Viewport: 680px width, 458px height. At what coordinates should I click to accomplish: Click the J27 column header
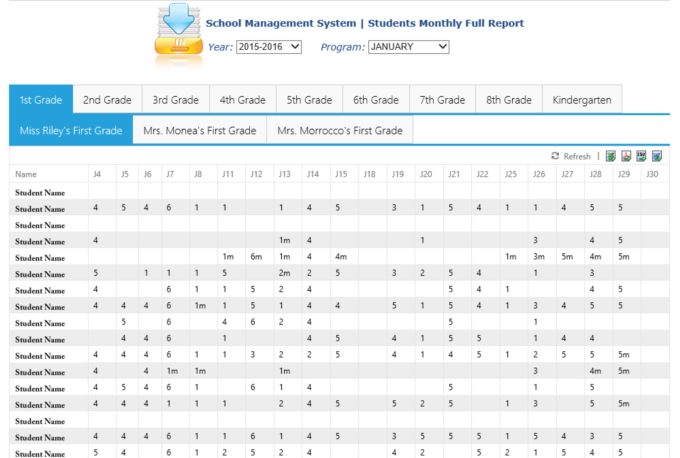(x=567, y=174)
